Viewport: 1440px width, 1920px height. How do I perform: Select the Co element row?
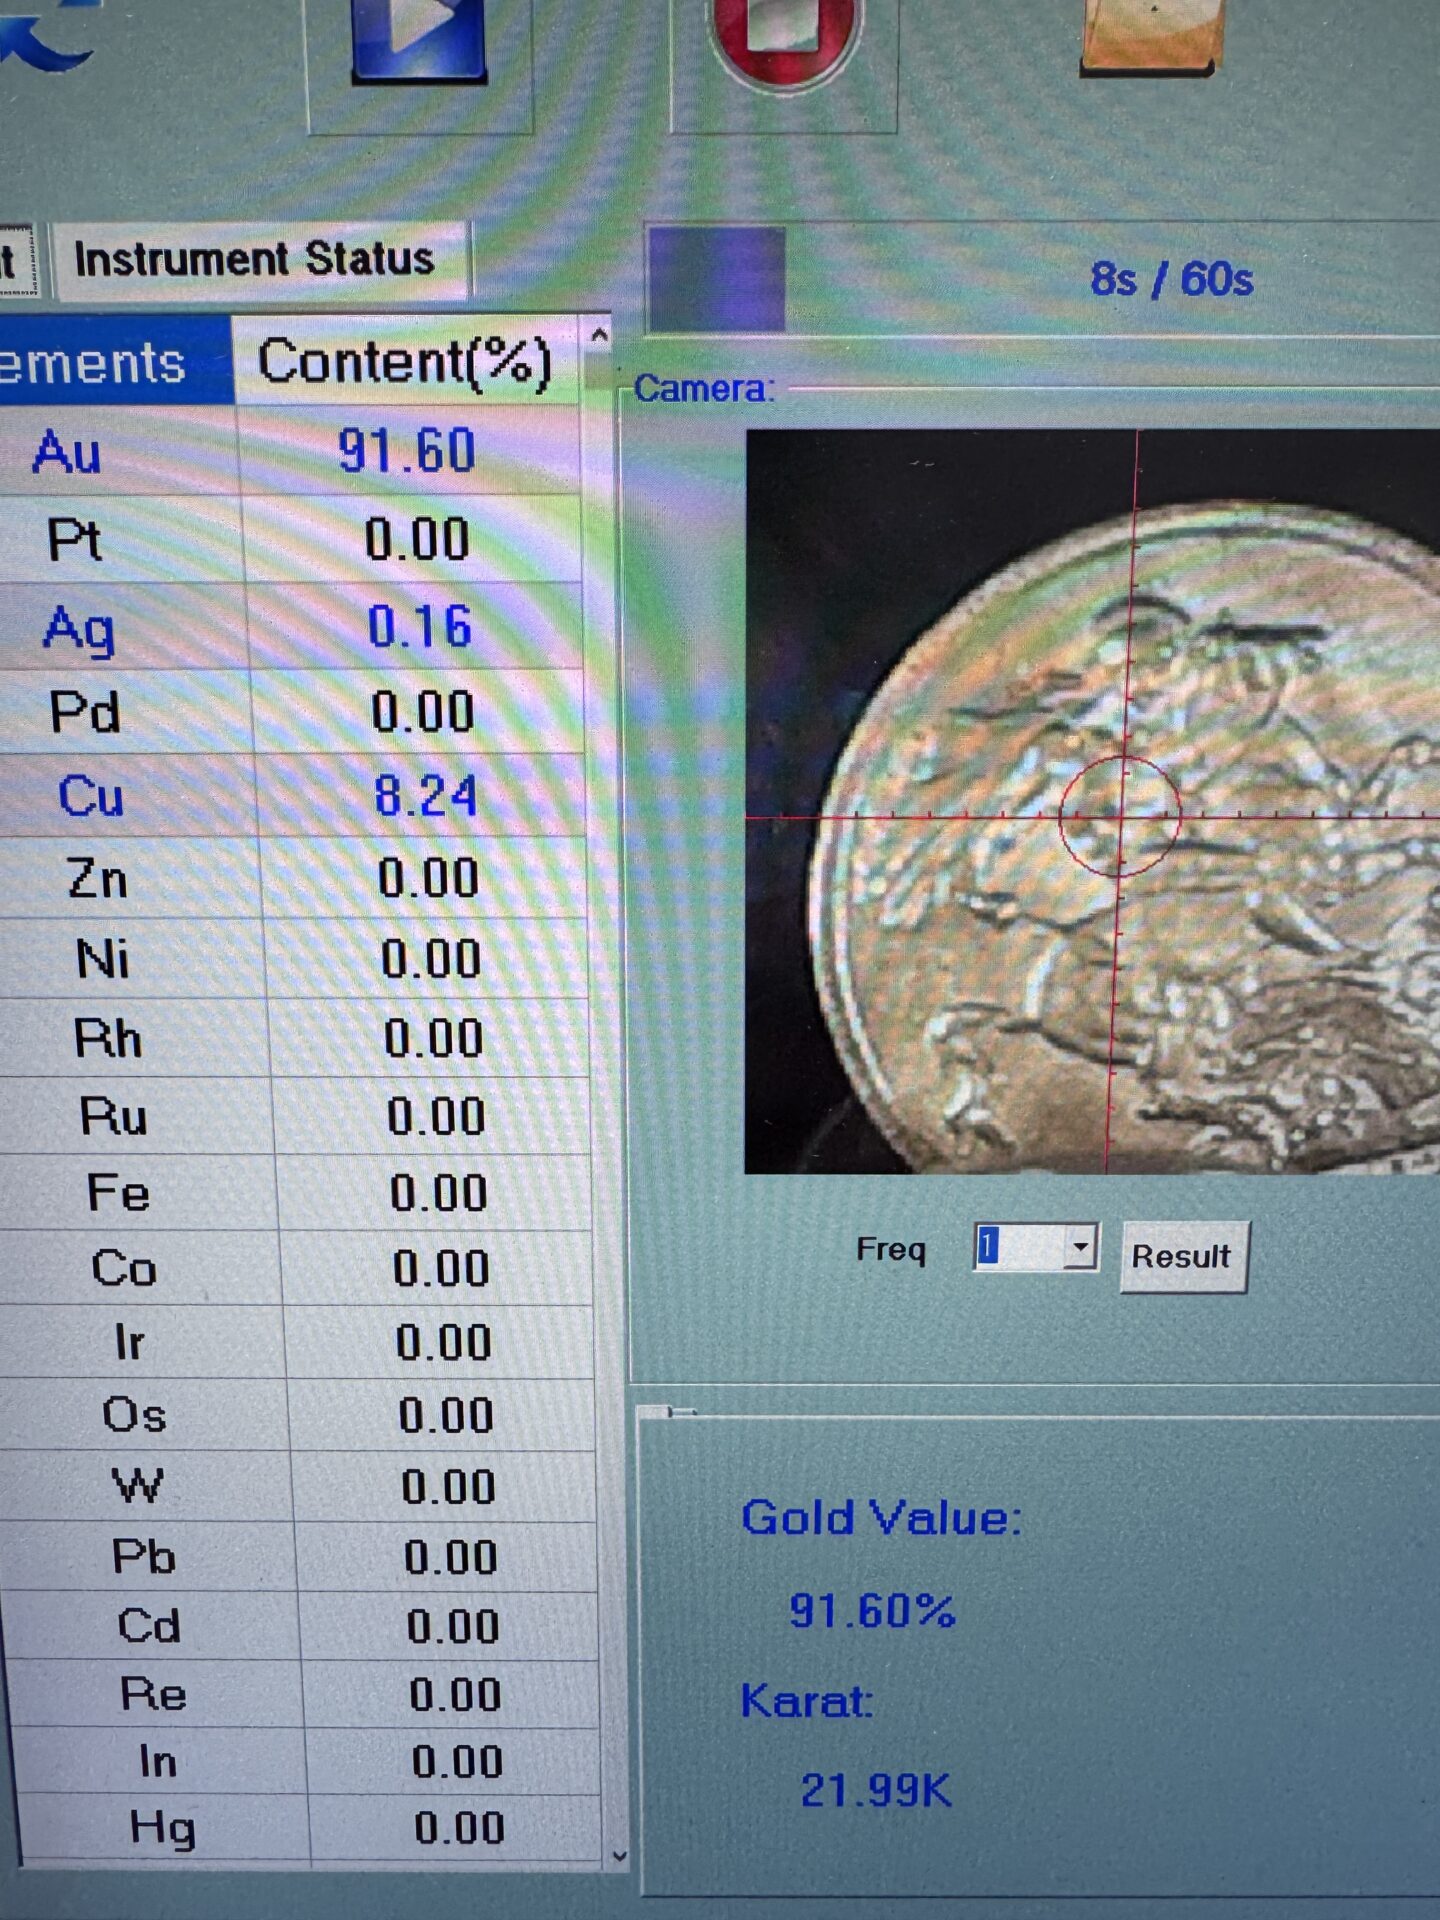(x=296, y=1268)
